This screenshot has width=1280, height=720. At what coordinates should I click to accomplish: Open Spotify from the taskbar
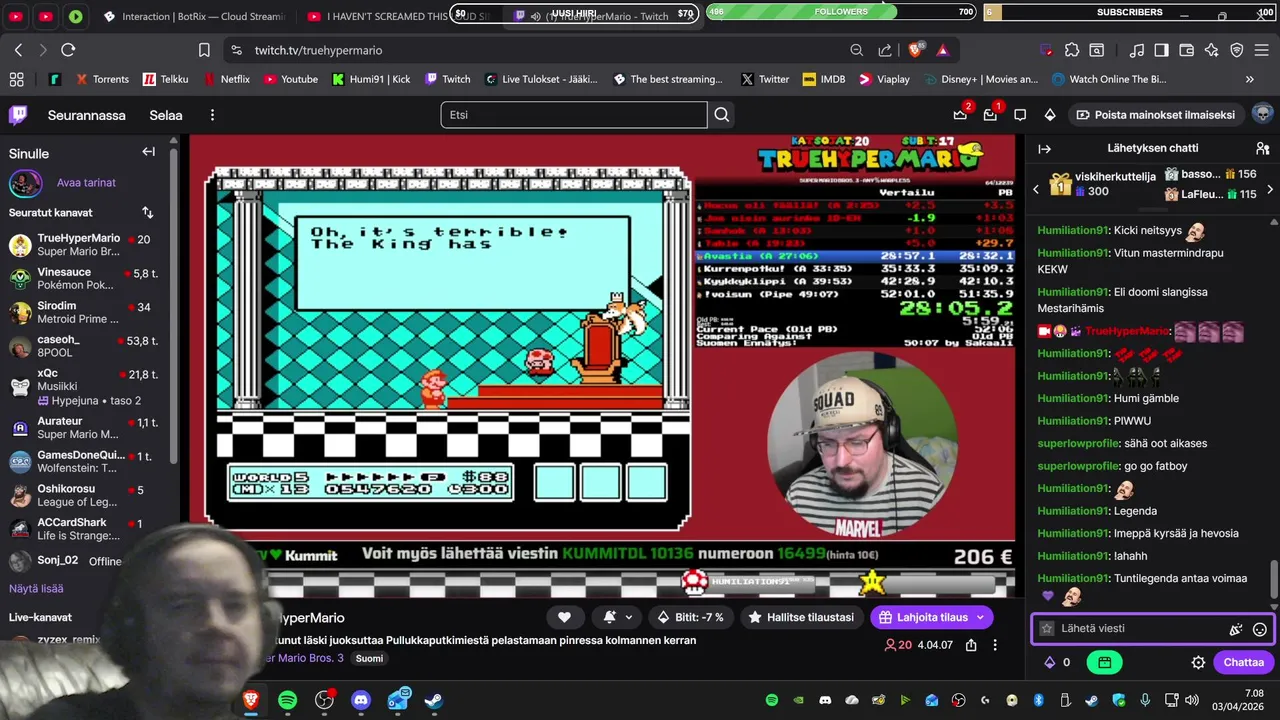(x=287, y=700)
